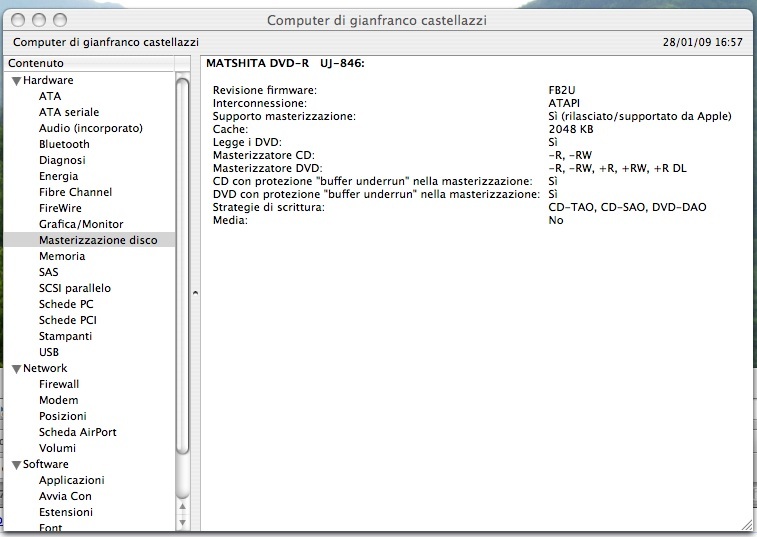Open Memoria in the sidebar
Screen dimensions: 757x537
(x=62, y=256)
